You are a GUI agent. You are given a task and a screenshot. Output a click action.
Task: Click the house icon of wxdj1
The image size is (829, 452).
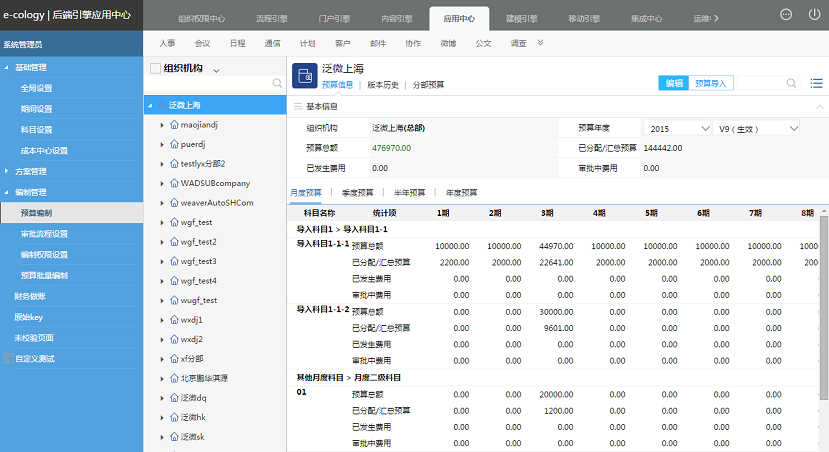coord(174,320)
